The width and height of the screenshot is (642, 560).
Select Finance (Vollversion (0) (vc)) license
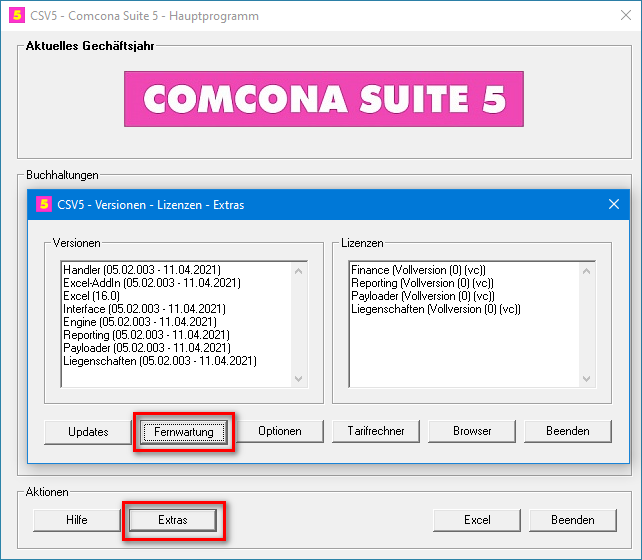[418, 270]
